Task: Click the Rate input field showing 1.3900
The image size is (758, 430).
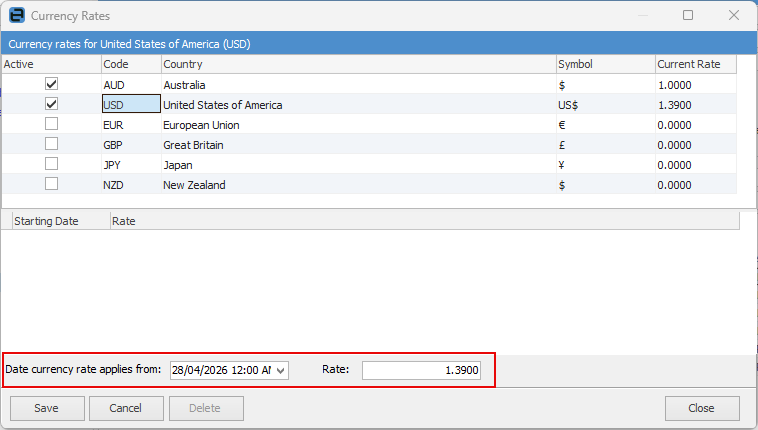Action: coord(421,371)
